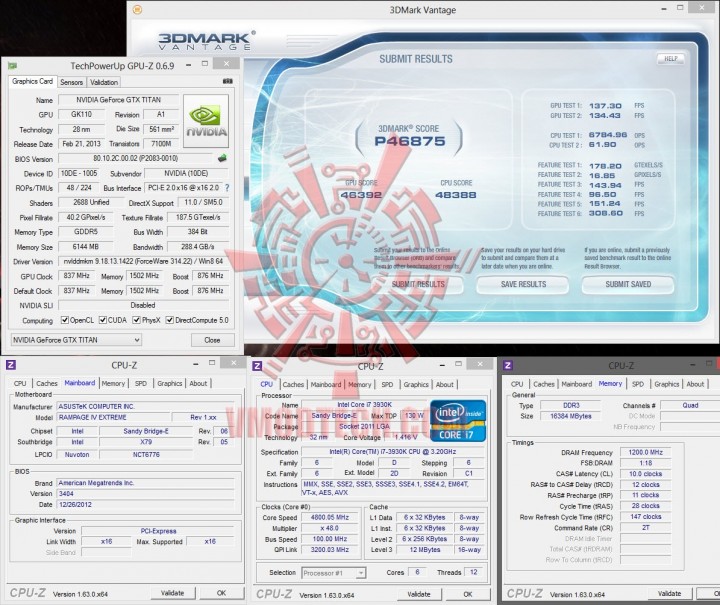
Task: Switch to the Sensors tab in GPU-Z
Action: [72, 82]
